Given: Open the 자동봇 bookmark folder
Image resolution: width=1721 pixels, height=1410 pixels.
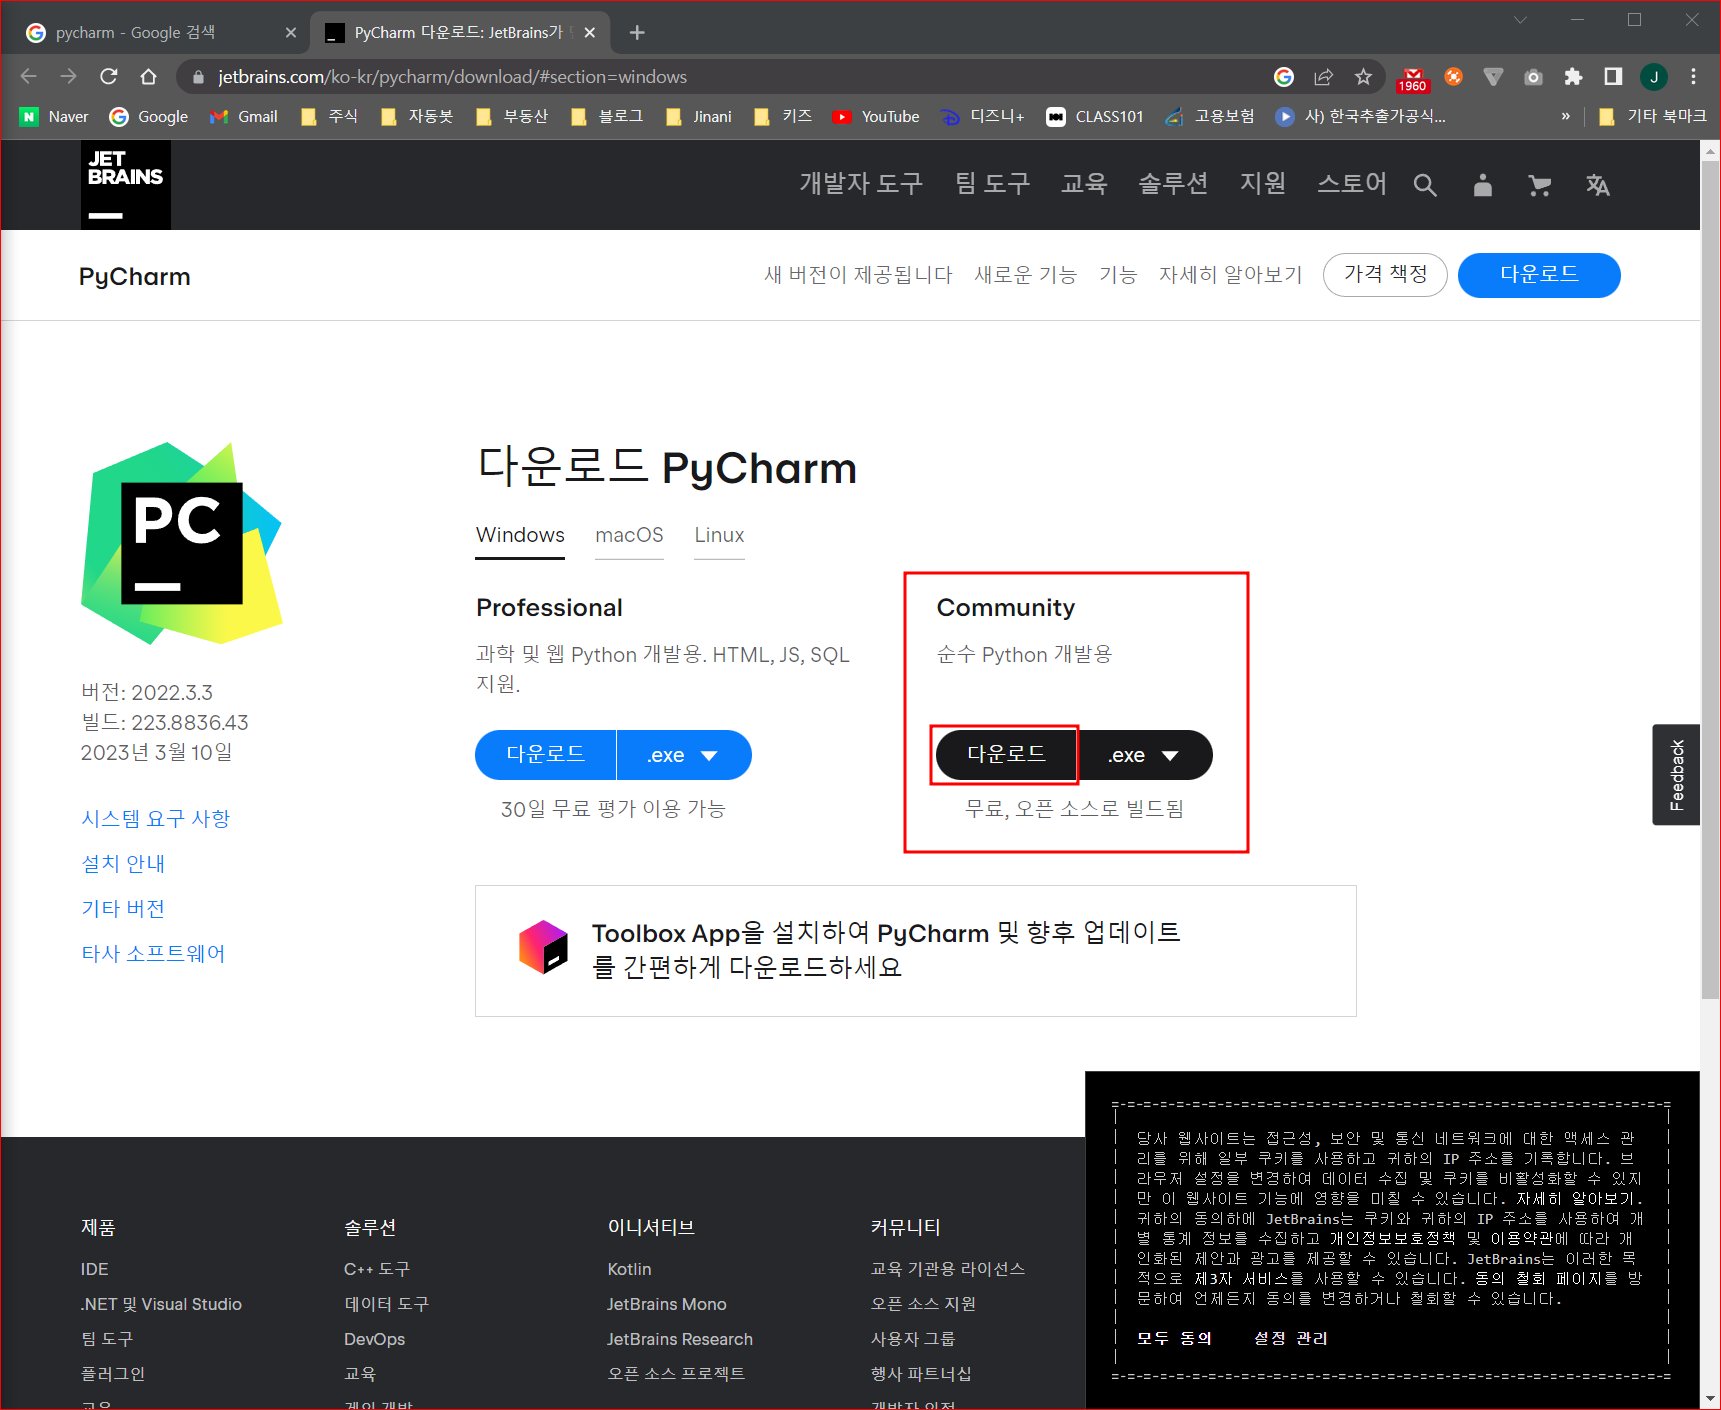Looking at the screenshot, I should [417, 117].
